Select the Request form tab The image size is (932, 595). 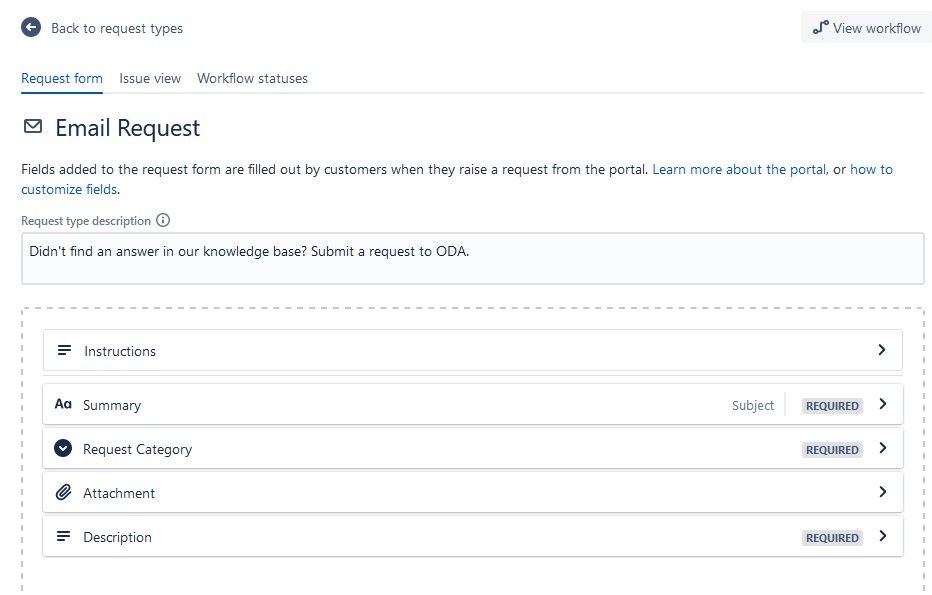pos(62,78)
